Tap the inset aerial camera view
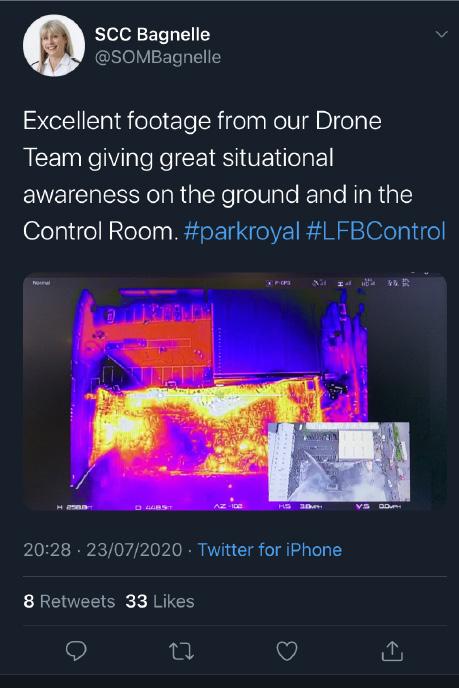Screen dimensions: 459x688 [339, 462]
